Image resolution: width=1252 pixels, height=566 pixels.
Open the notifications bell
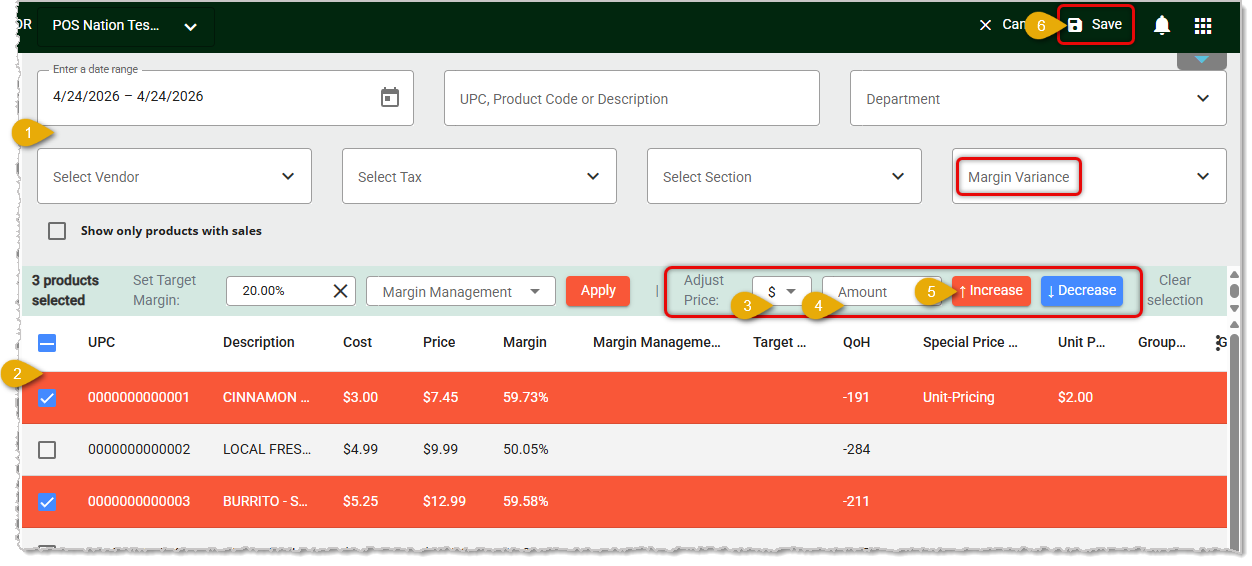click(x=1162, y=25)
